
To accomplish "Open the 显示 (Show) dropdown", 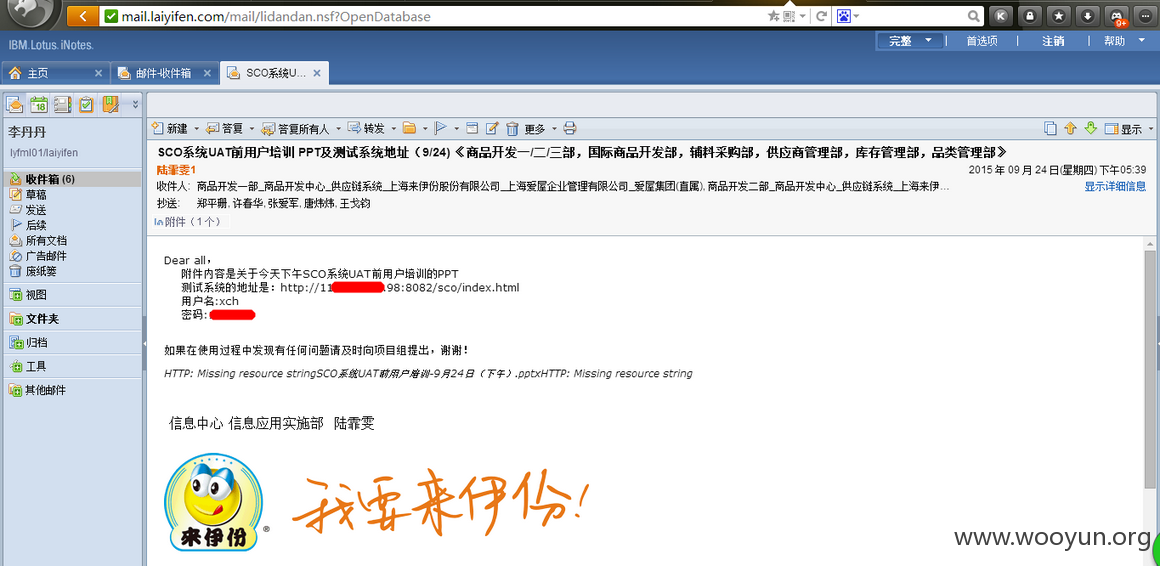I will tap(1129, 129).
